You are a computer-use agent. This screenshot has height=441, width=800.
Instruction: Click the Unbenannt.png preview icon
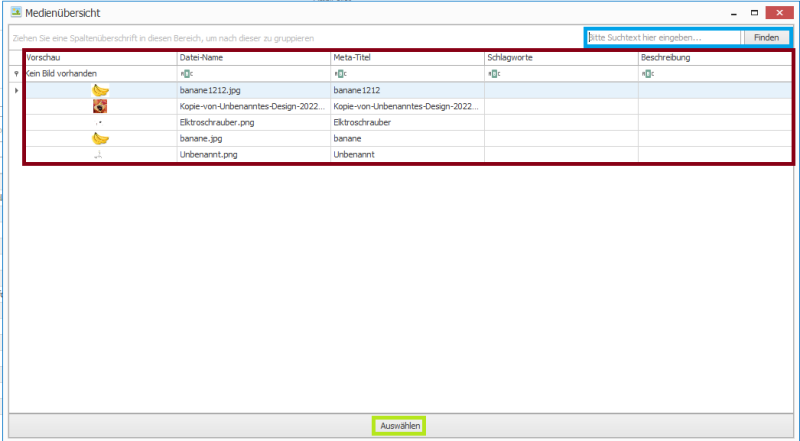pos(100,155)
